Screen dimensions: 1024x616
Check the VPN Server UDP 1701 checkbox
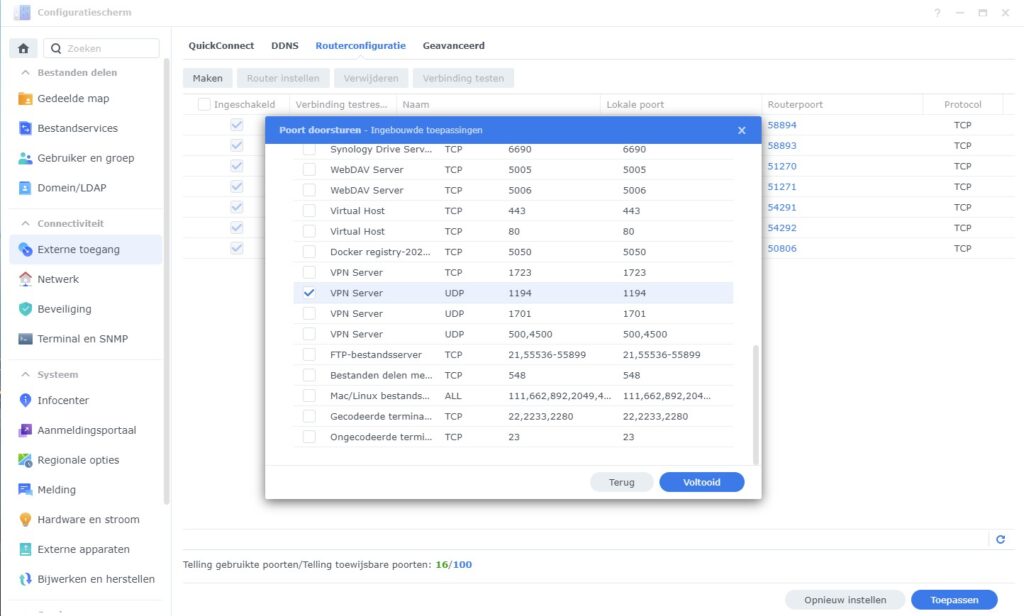click(309, 314)
